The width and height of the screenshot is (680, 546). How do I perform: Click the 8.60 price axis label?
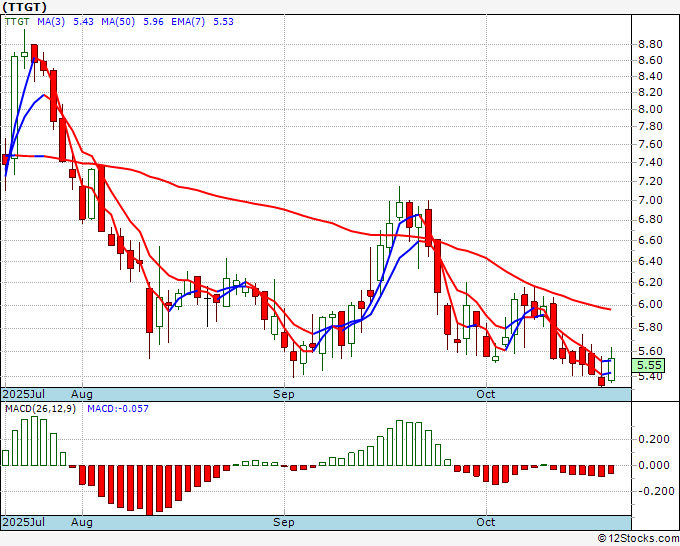[650, 60]
